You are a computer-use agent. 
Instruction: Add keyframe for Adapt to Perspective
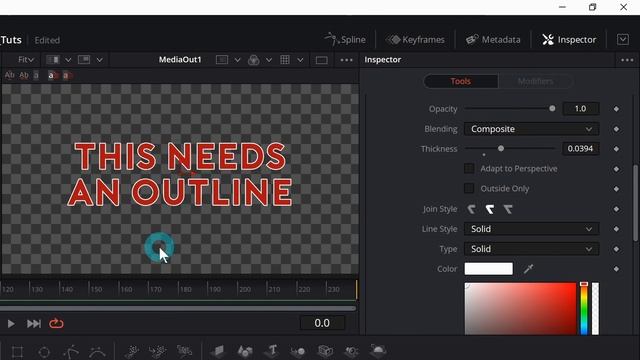click(616, 169)
